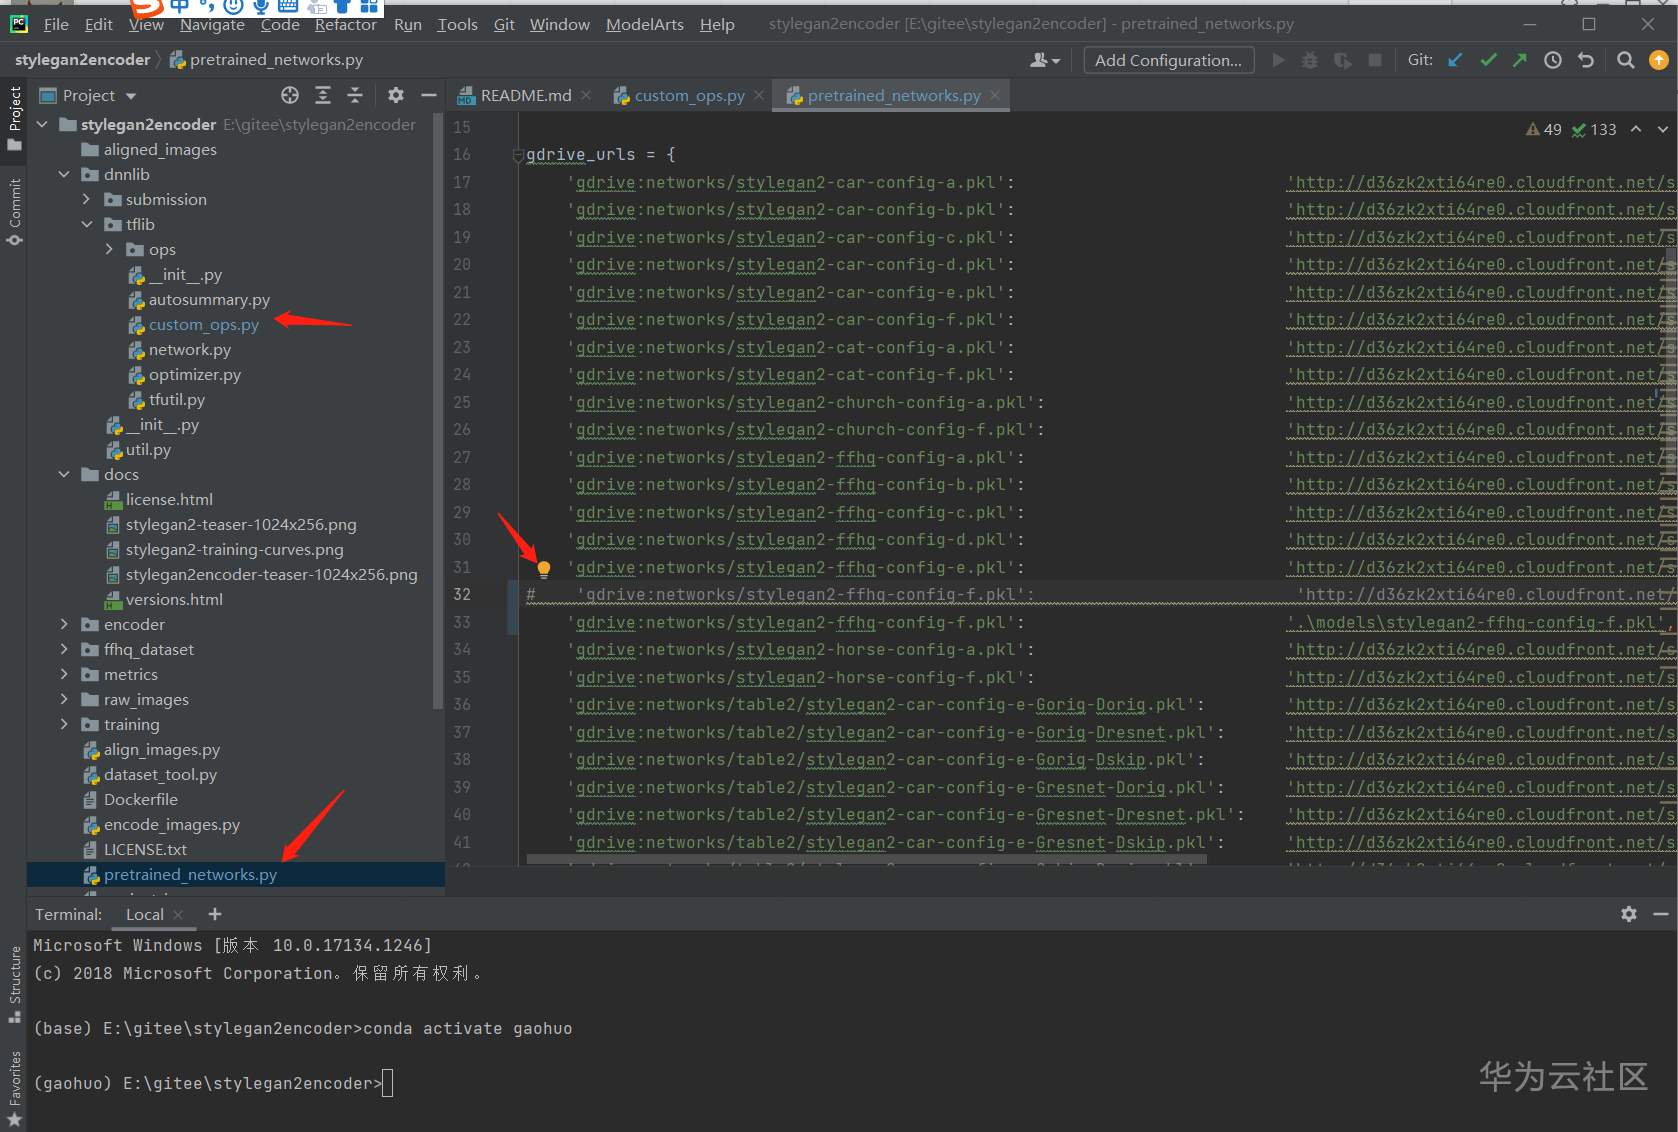This screenshot has width=1678, height=1132.
Task: Switch to the custom_ops.py tab
Action: (689, 95)
